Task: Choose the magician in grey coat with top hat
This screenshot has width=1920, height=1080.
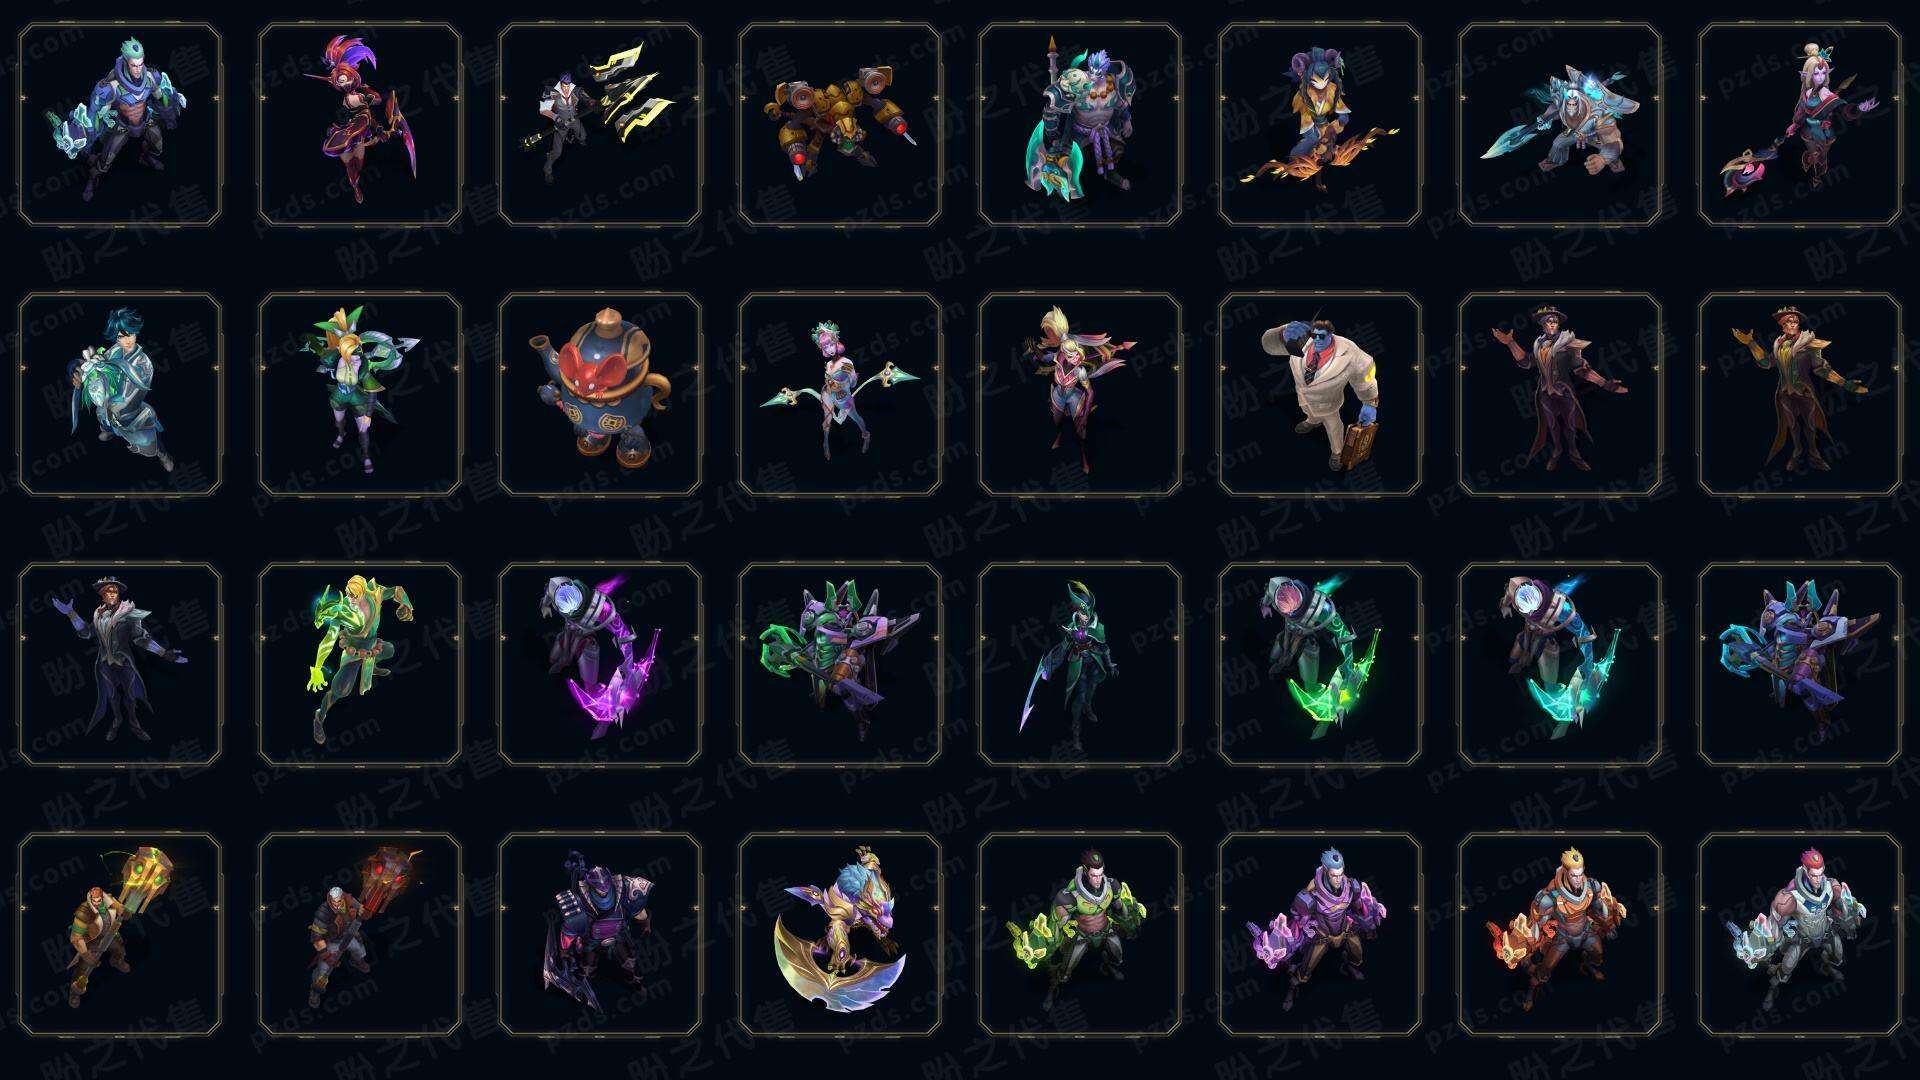Action: click(x=120, y=664)
